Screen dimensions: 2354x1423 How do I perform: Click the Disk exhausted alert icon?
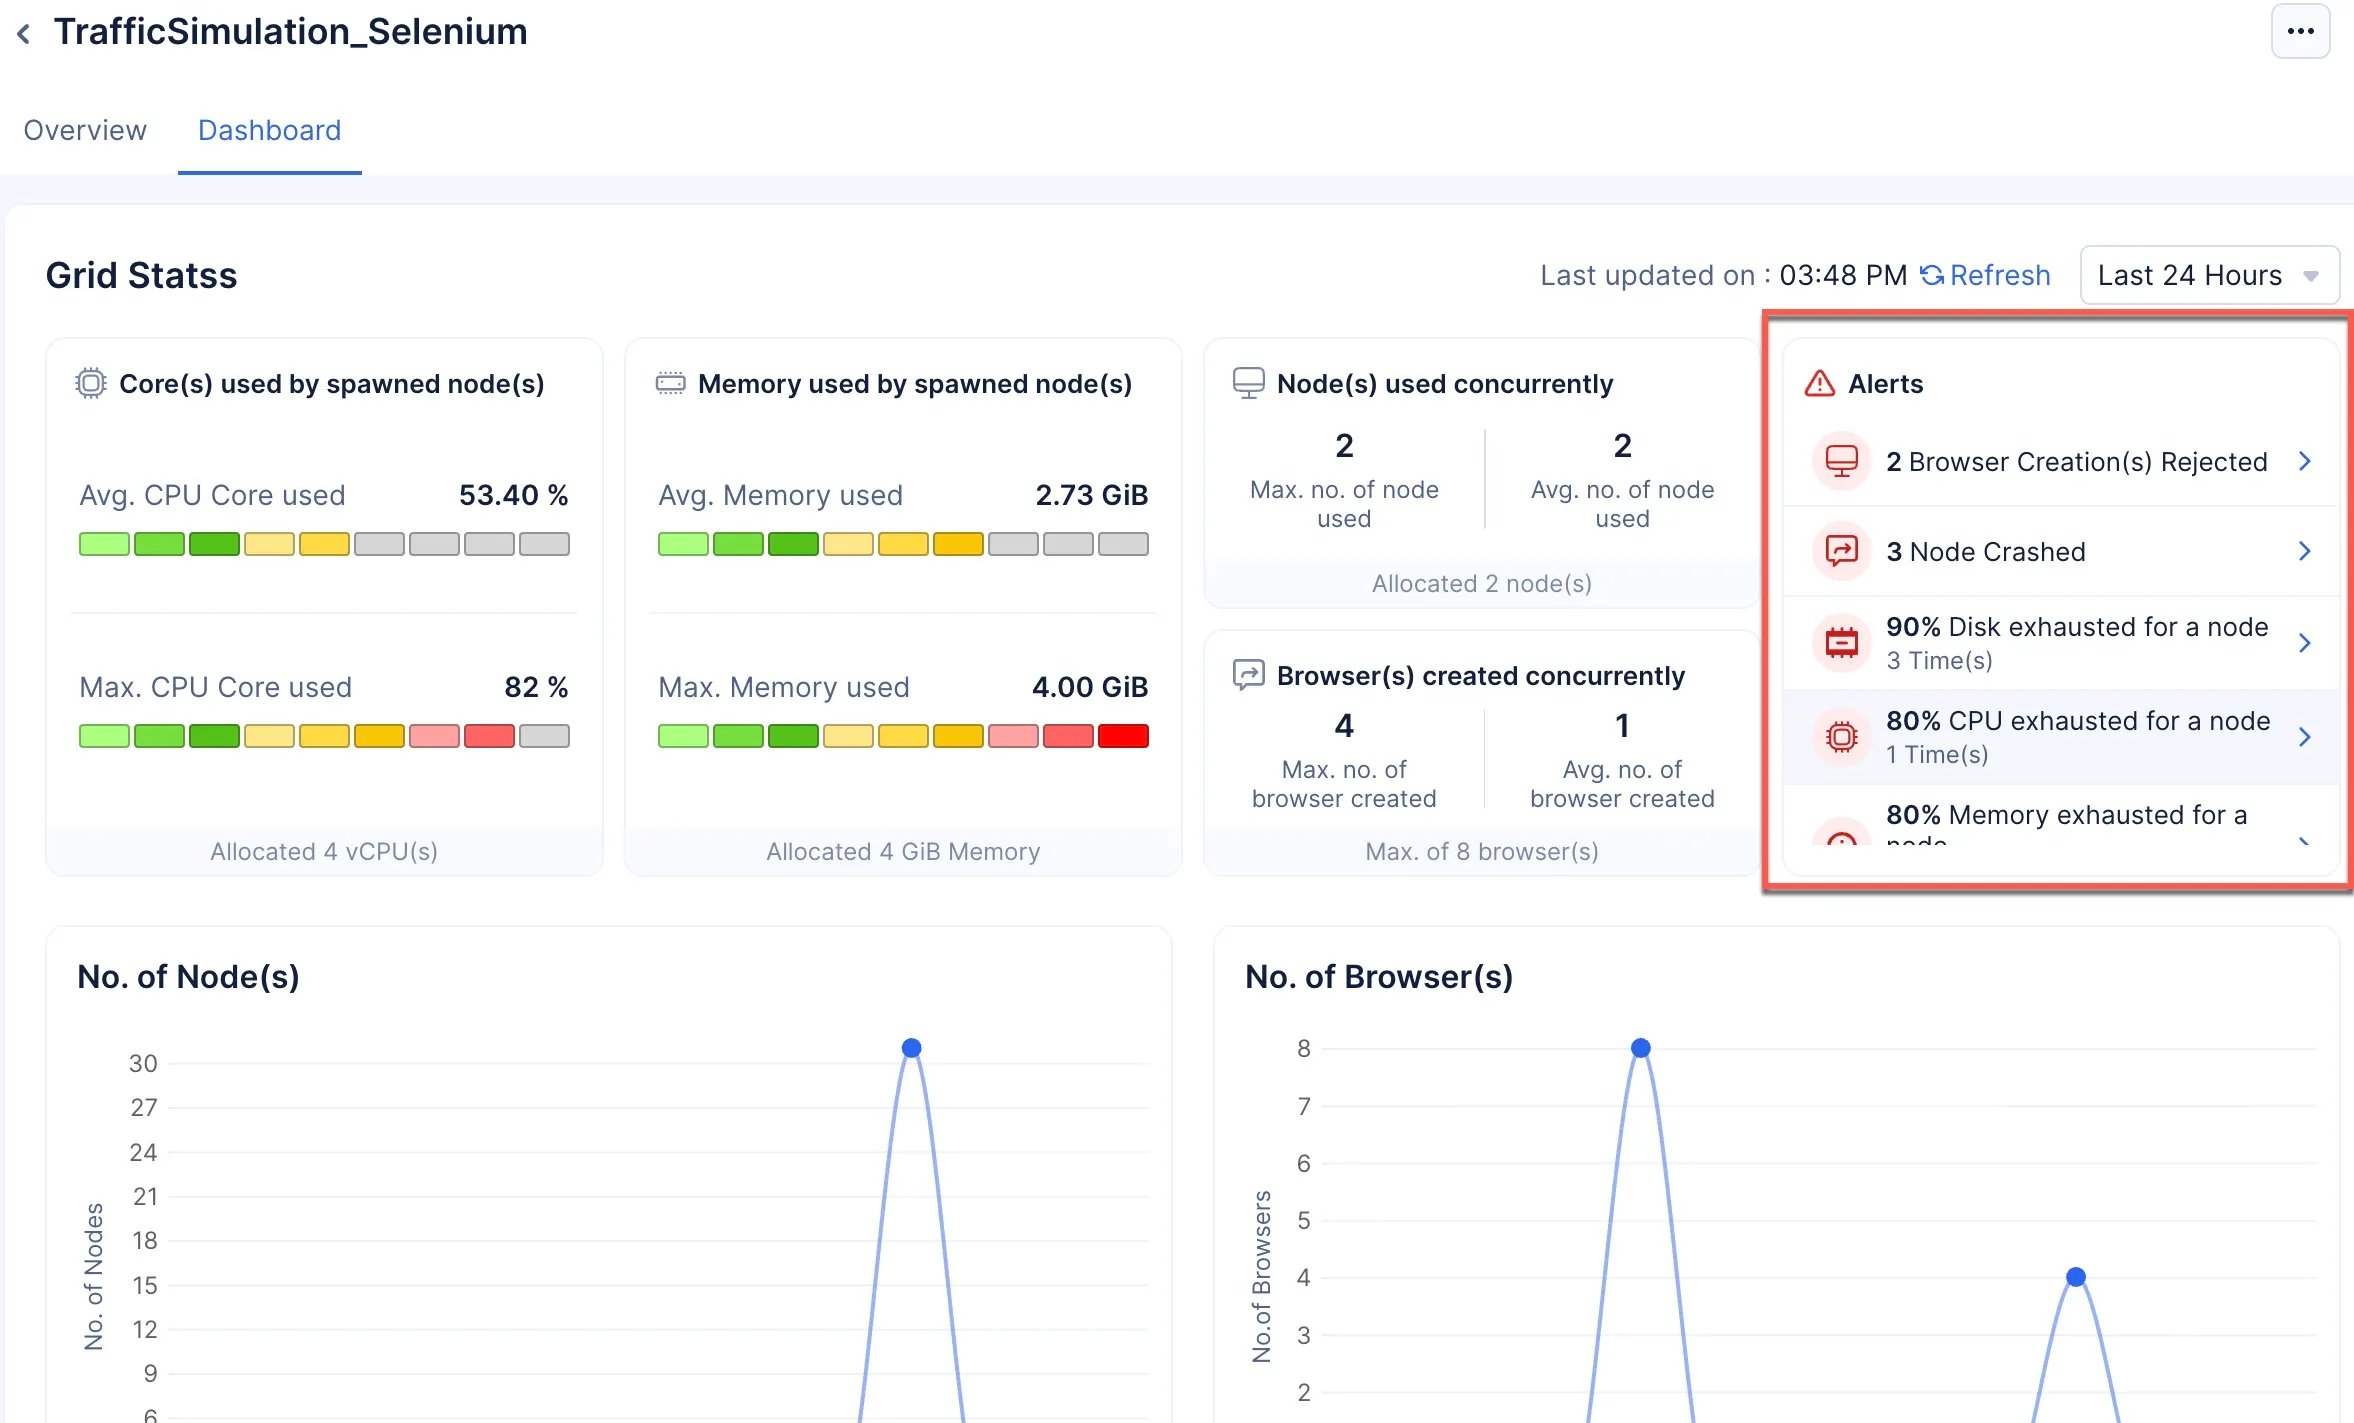point(1841,642)
